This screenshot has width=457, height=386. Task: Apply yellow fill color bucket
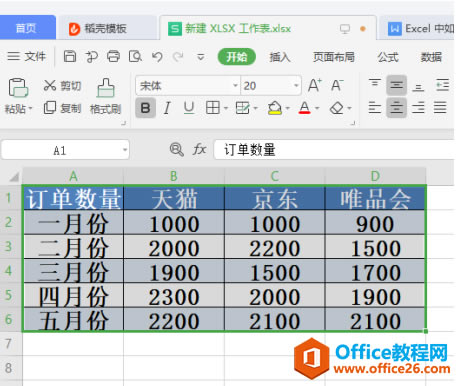275,108
